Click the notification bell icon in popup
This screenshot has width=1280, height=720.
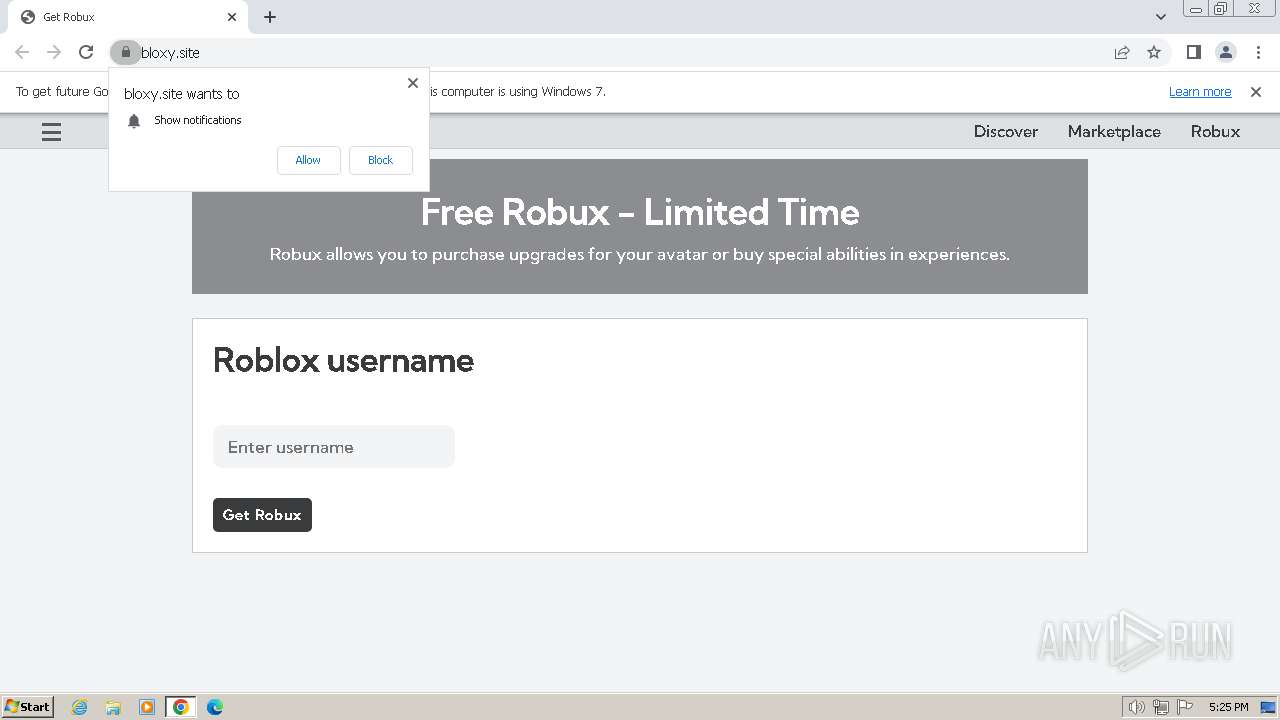134,121
